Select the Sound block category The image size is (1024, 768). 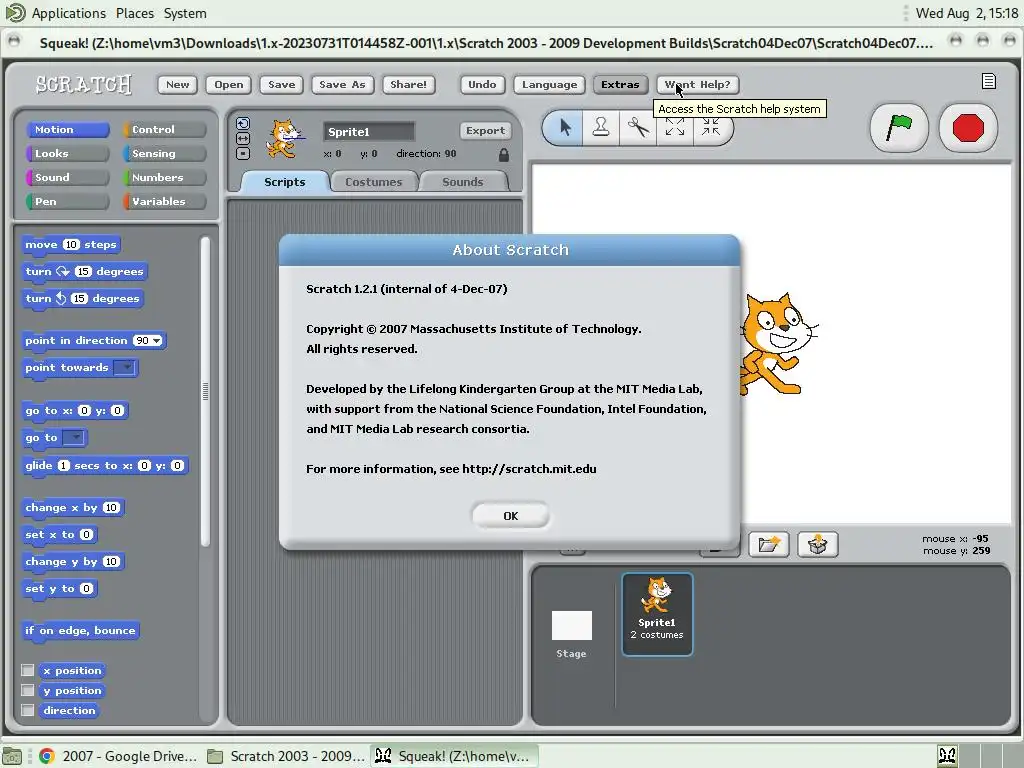(67, 178)
